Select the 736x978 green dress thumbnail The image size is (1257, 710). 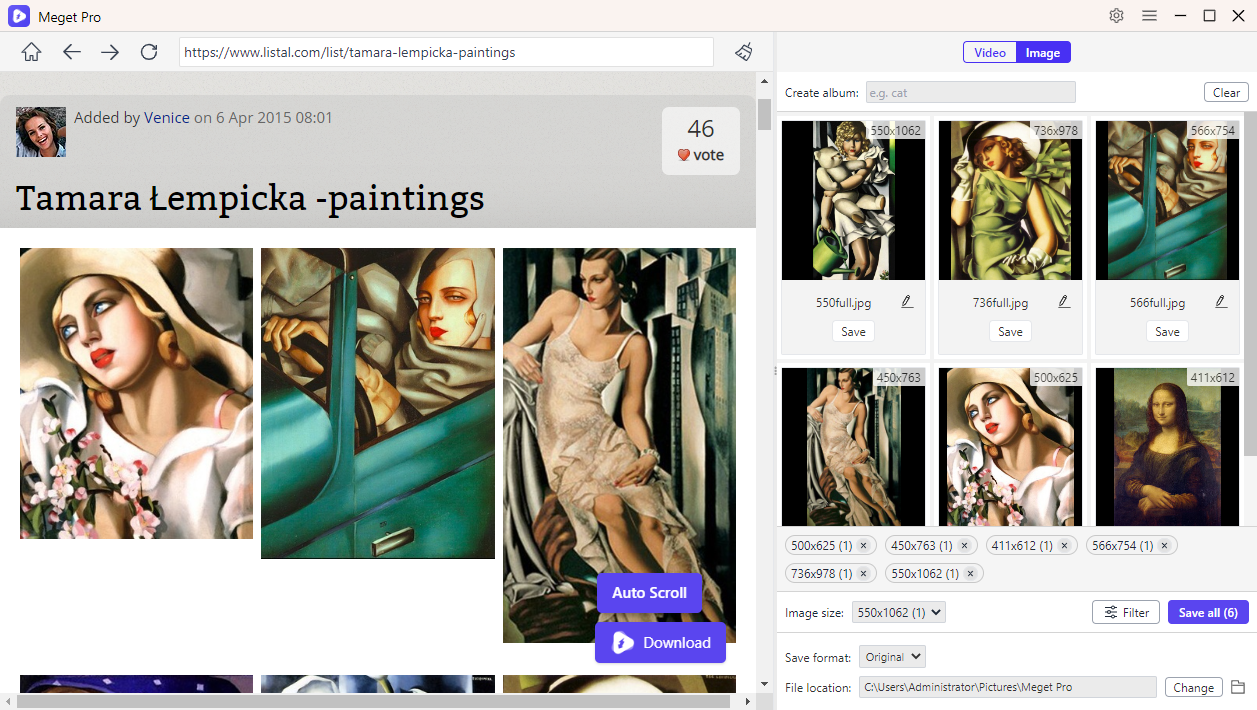tap(1010, 200)
